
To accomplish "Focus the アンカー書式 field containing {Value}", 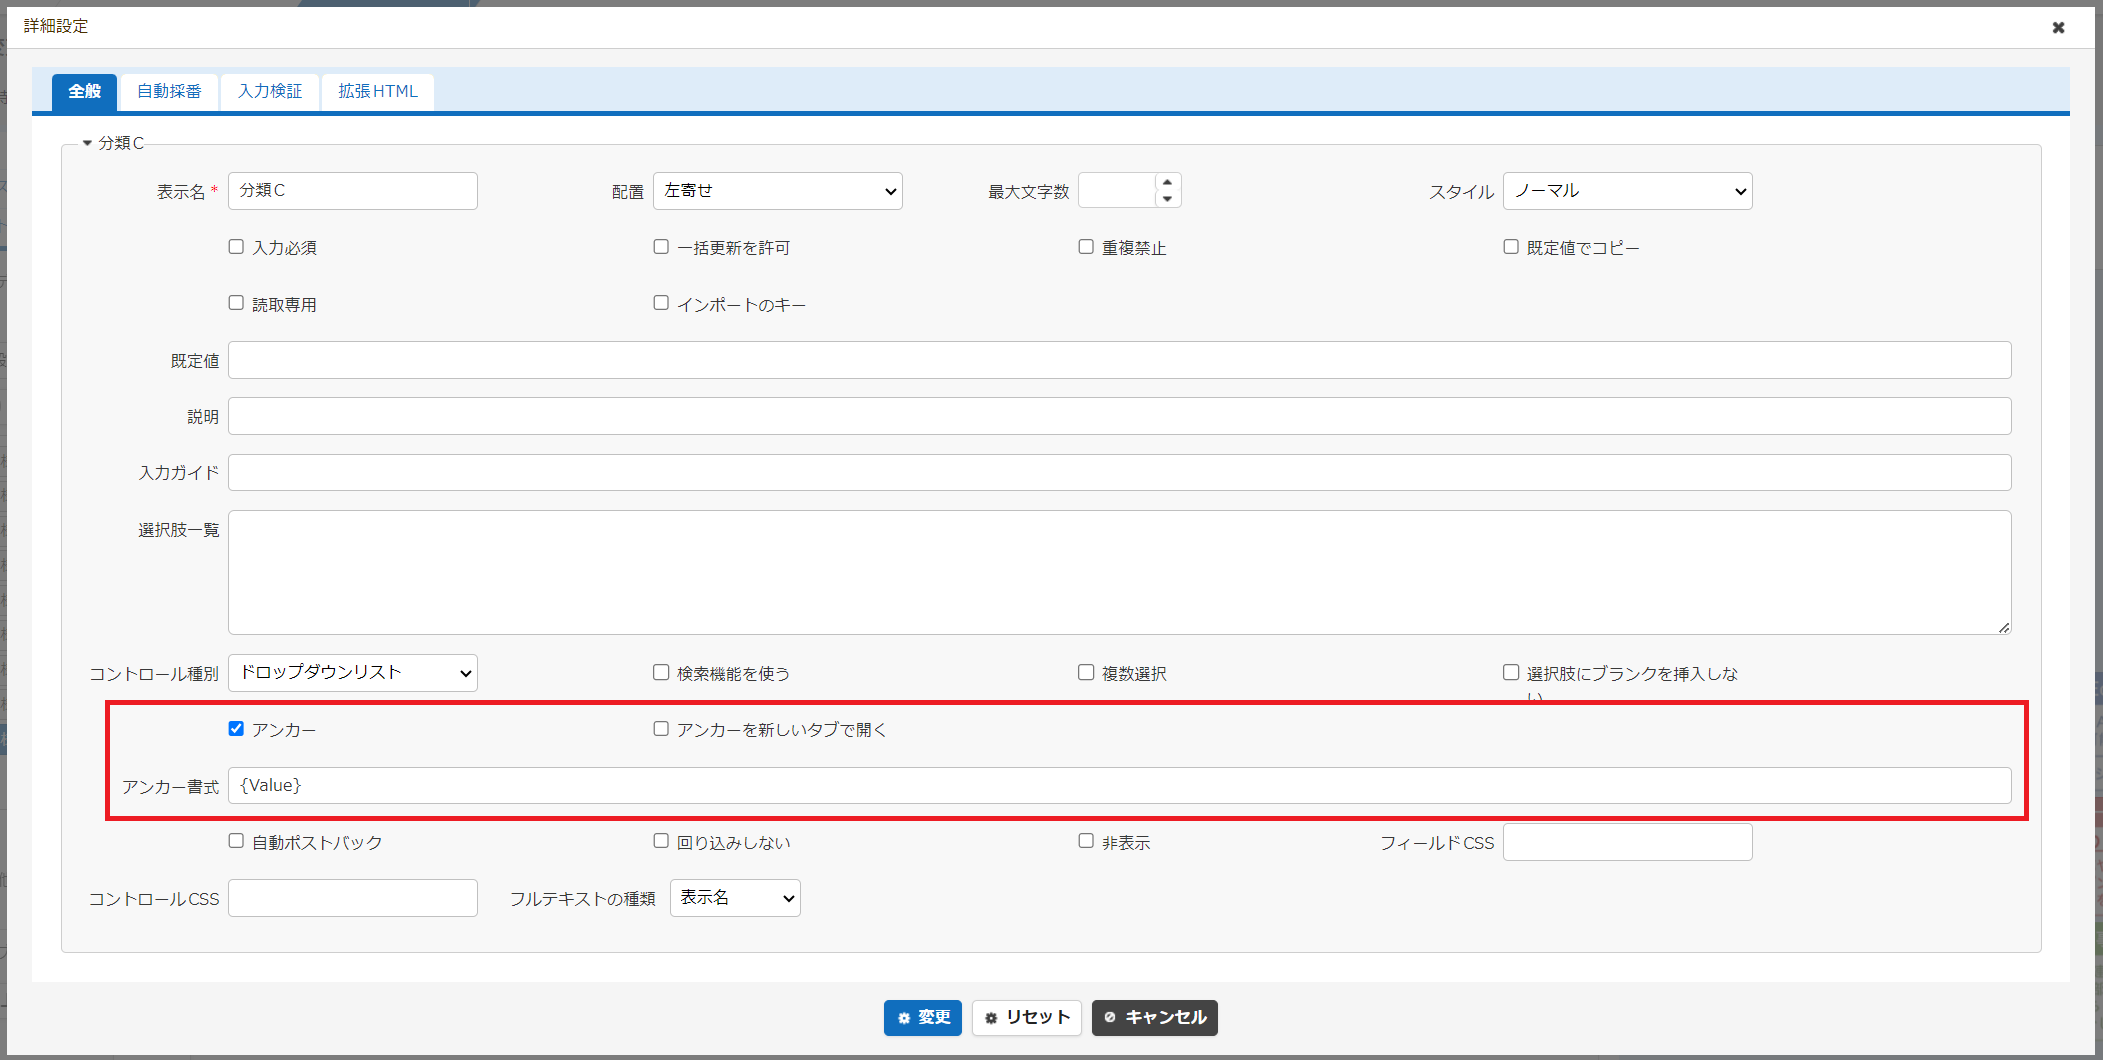I will (1120, 785).
